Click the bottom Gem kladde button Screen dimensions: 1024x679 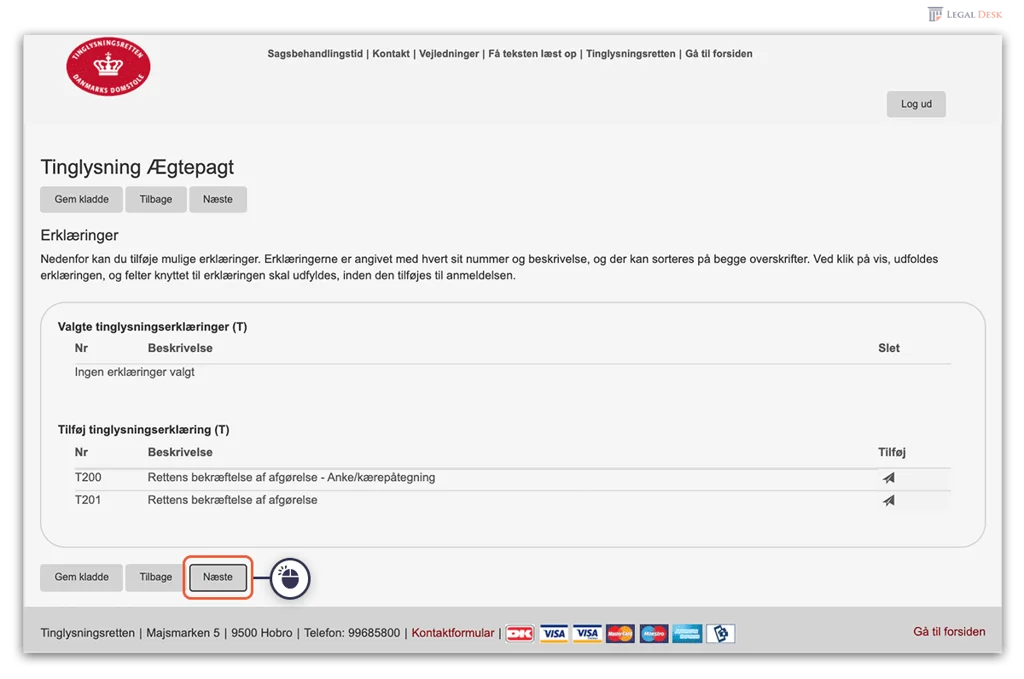tap(82, 577)
